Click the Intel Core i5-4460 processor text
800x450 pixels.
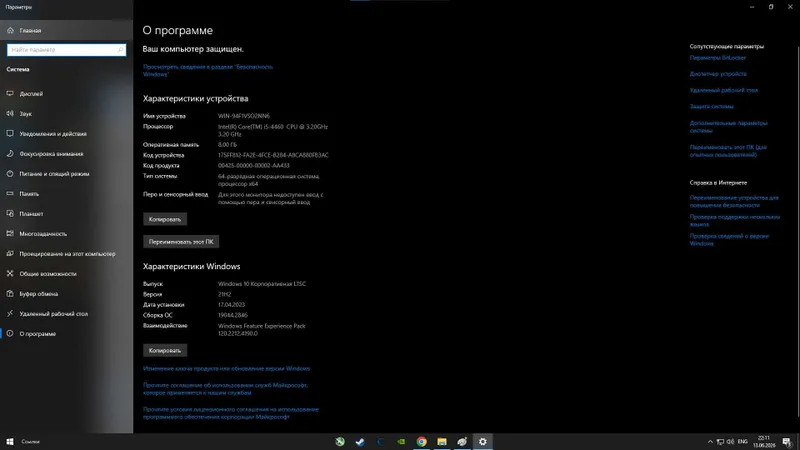click(x=273, y=130)
